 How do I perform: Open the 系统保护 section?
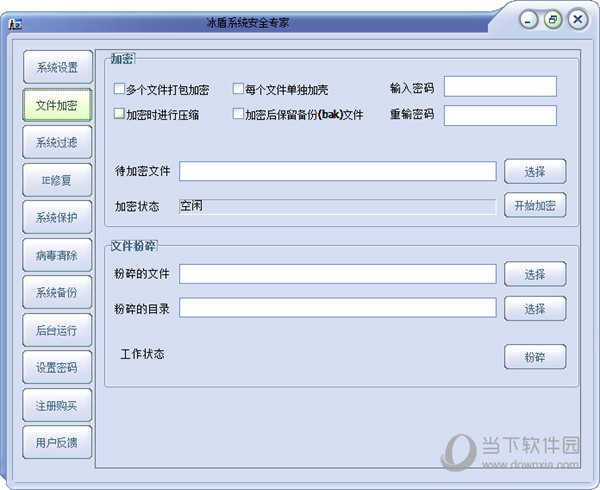[57, 217]
